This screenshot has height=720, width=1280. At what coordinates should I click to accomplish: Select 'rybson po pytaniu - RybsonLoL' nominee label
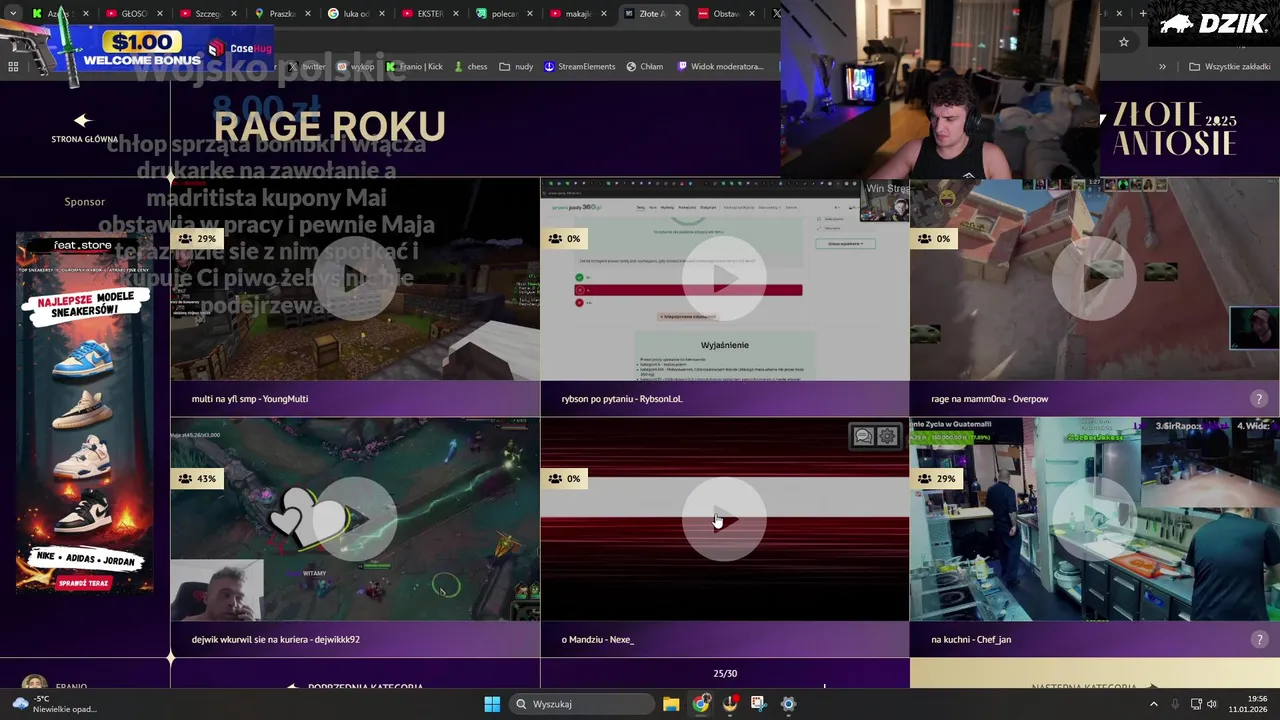tap(622, 399)
